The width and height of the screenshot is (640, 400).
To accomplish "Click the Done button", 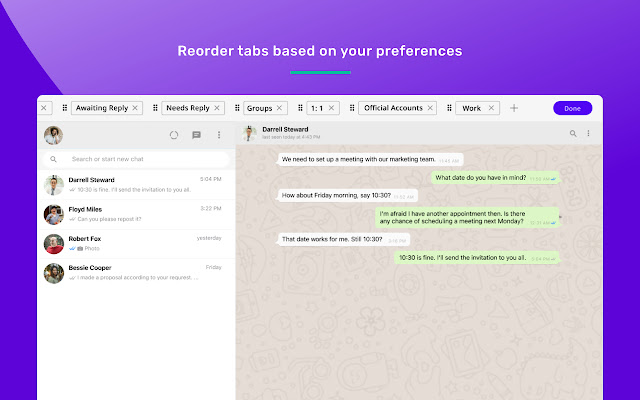I will tap(572, 108).
